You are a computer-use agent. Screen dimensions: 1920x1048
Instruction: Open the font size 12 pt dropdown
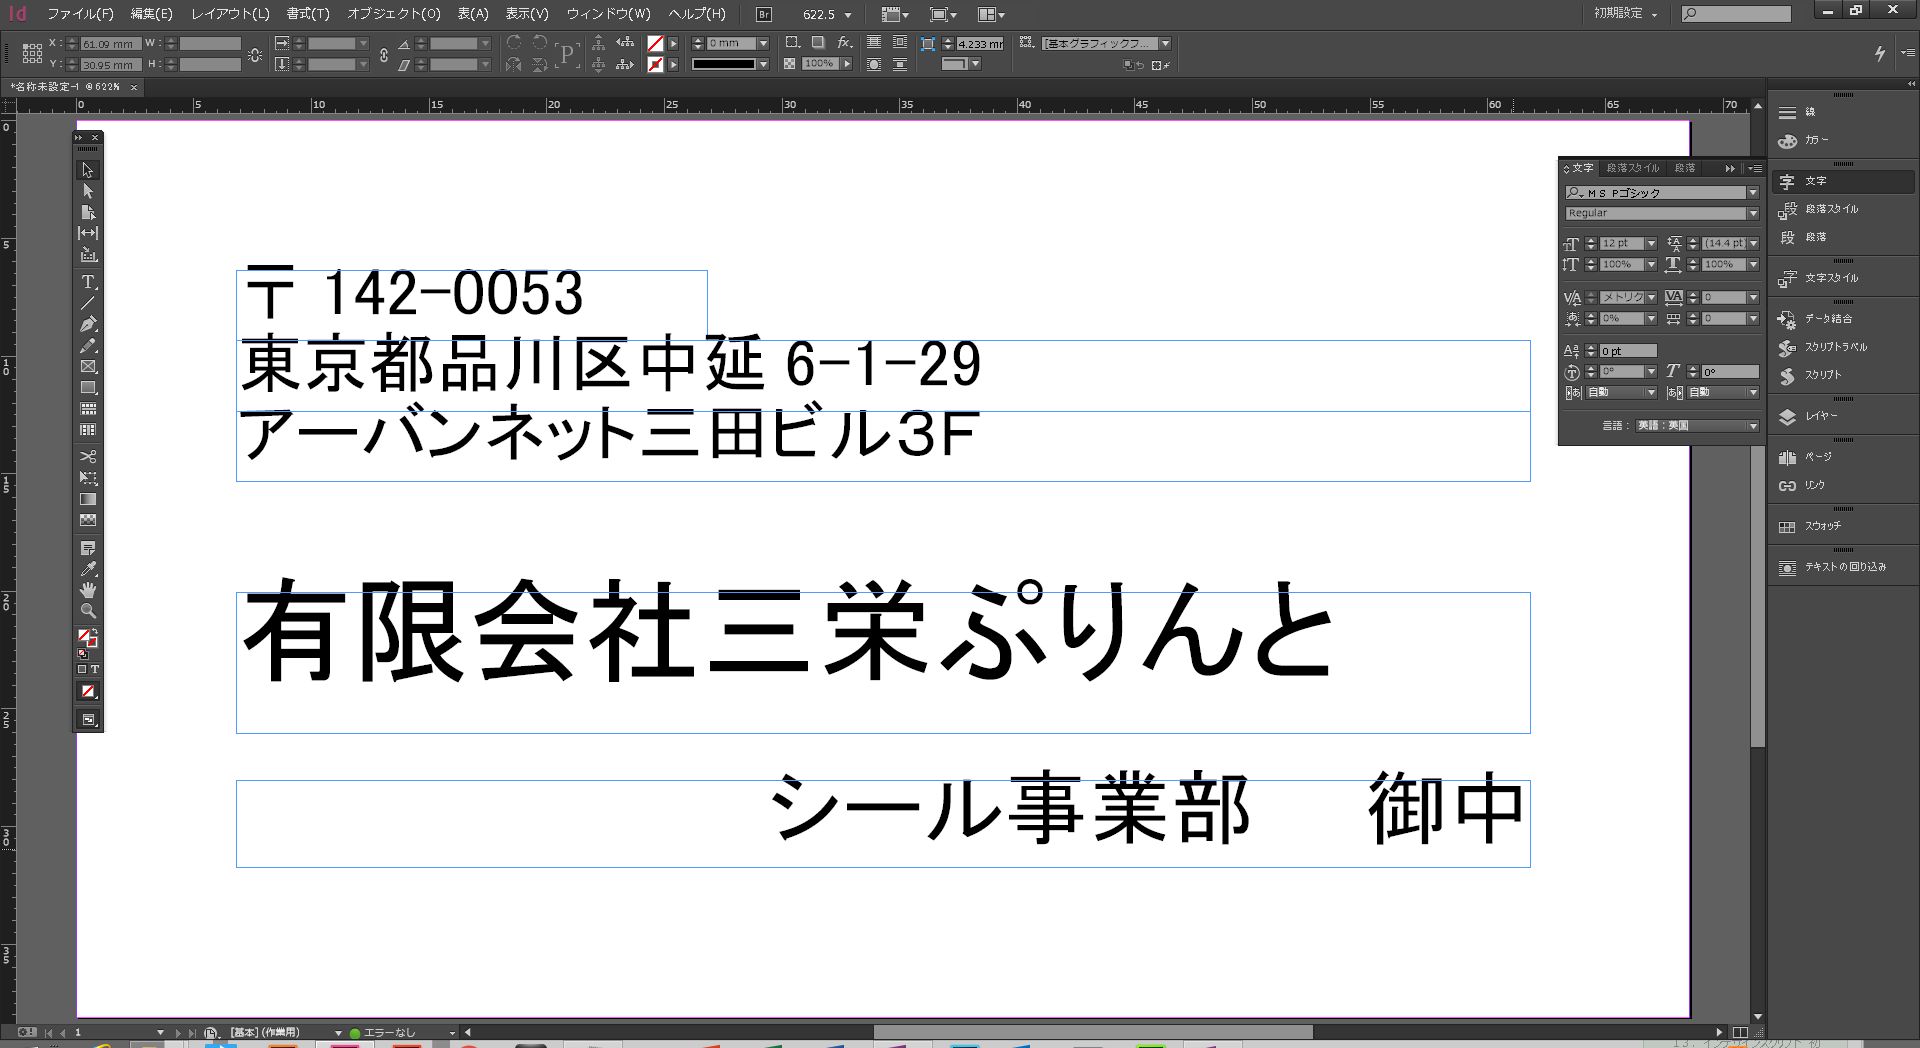point(1651,243)
